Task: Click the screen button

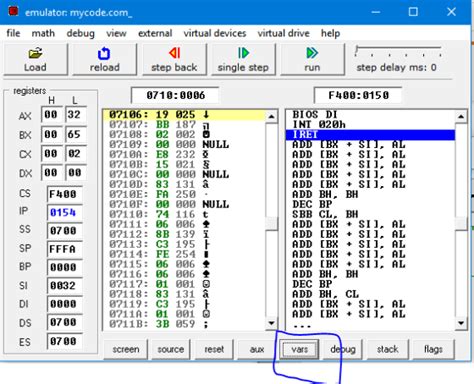Action: point(126,349)
